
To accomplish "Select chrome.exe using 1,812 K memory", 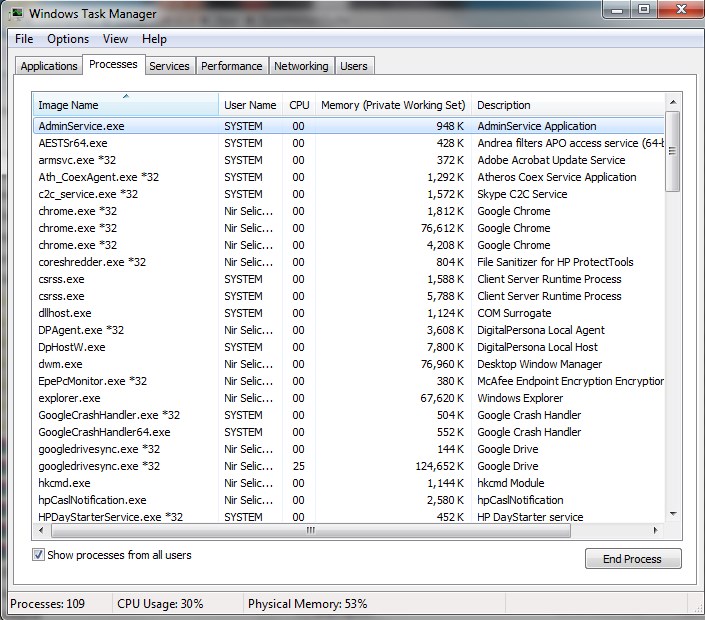I will [348, 211].
